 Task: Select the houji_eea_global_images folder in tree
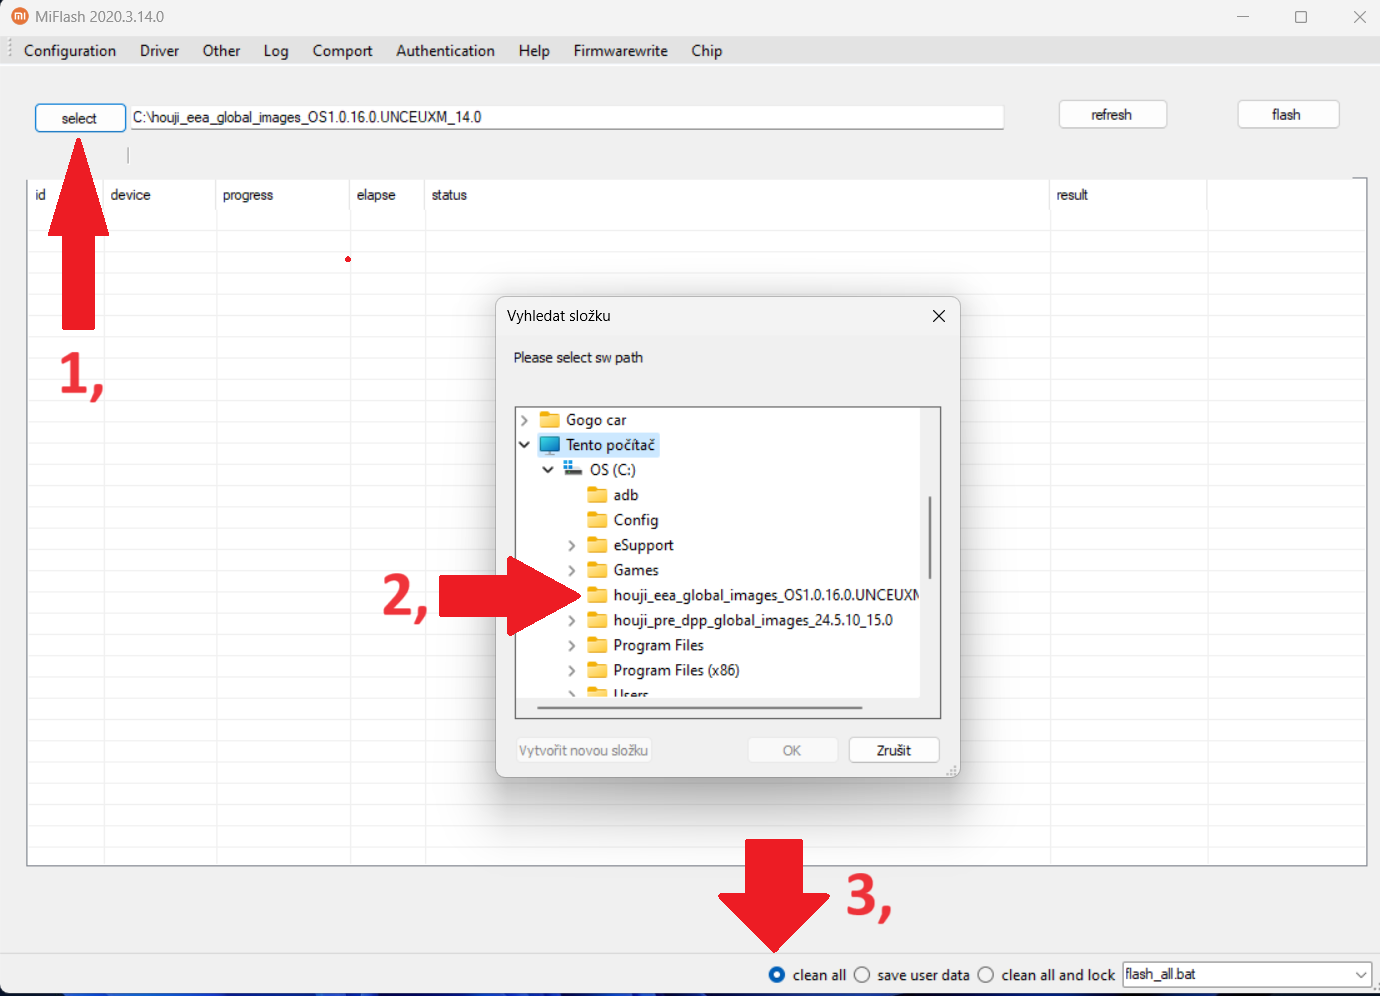coord(765,595)
